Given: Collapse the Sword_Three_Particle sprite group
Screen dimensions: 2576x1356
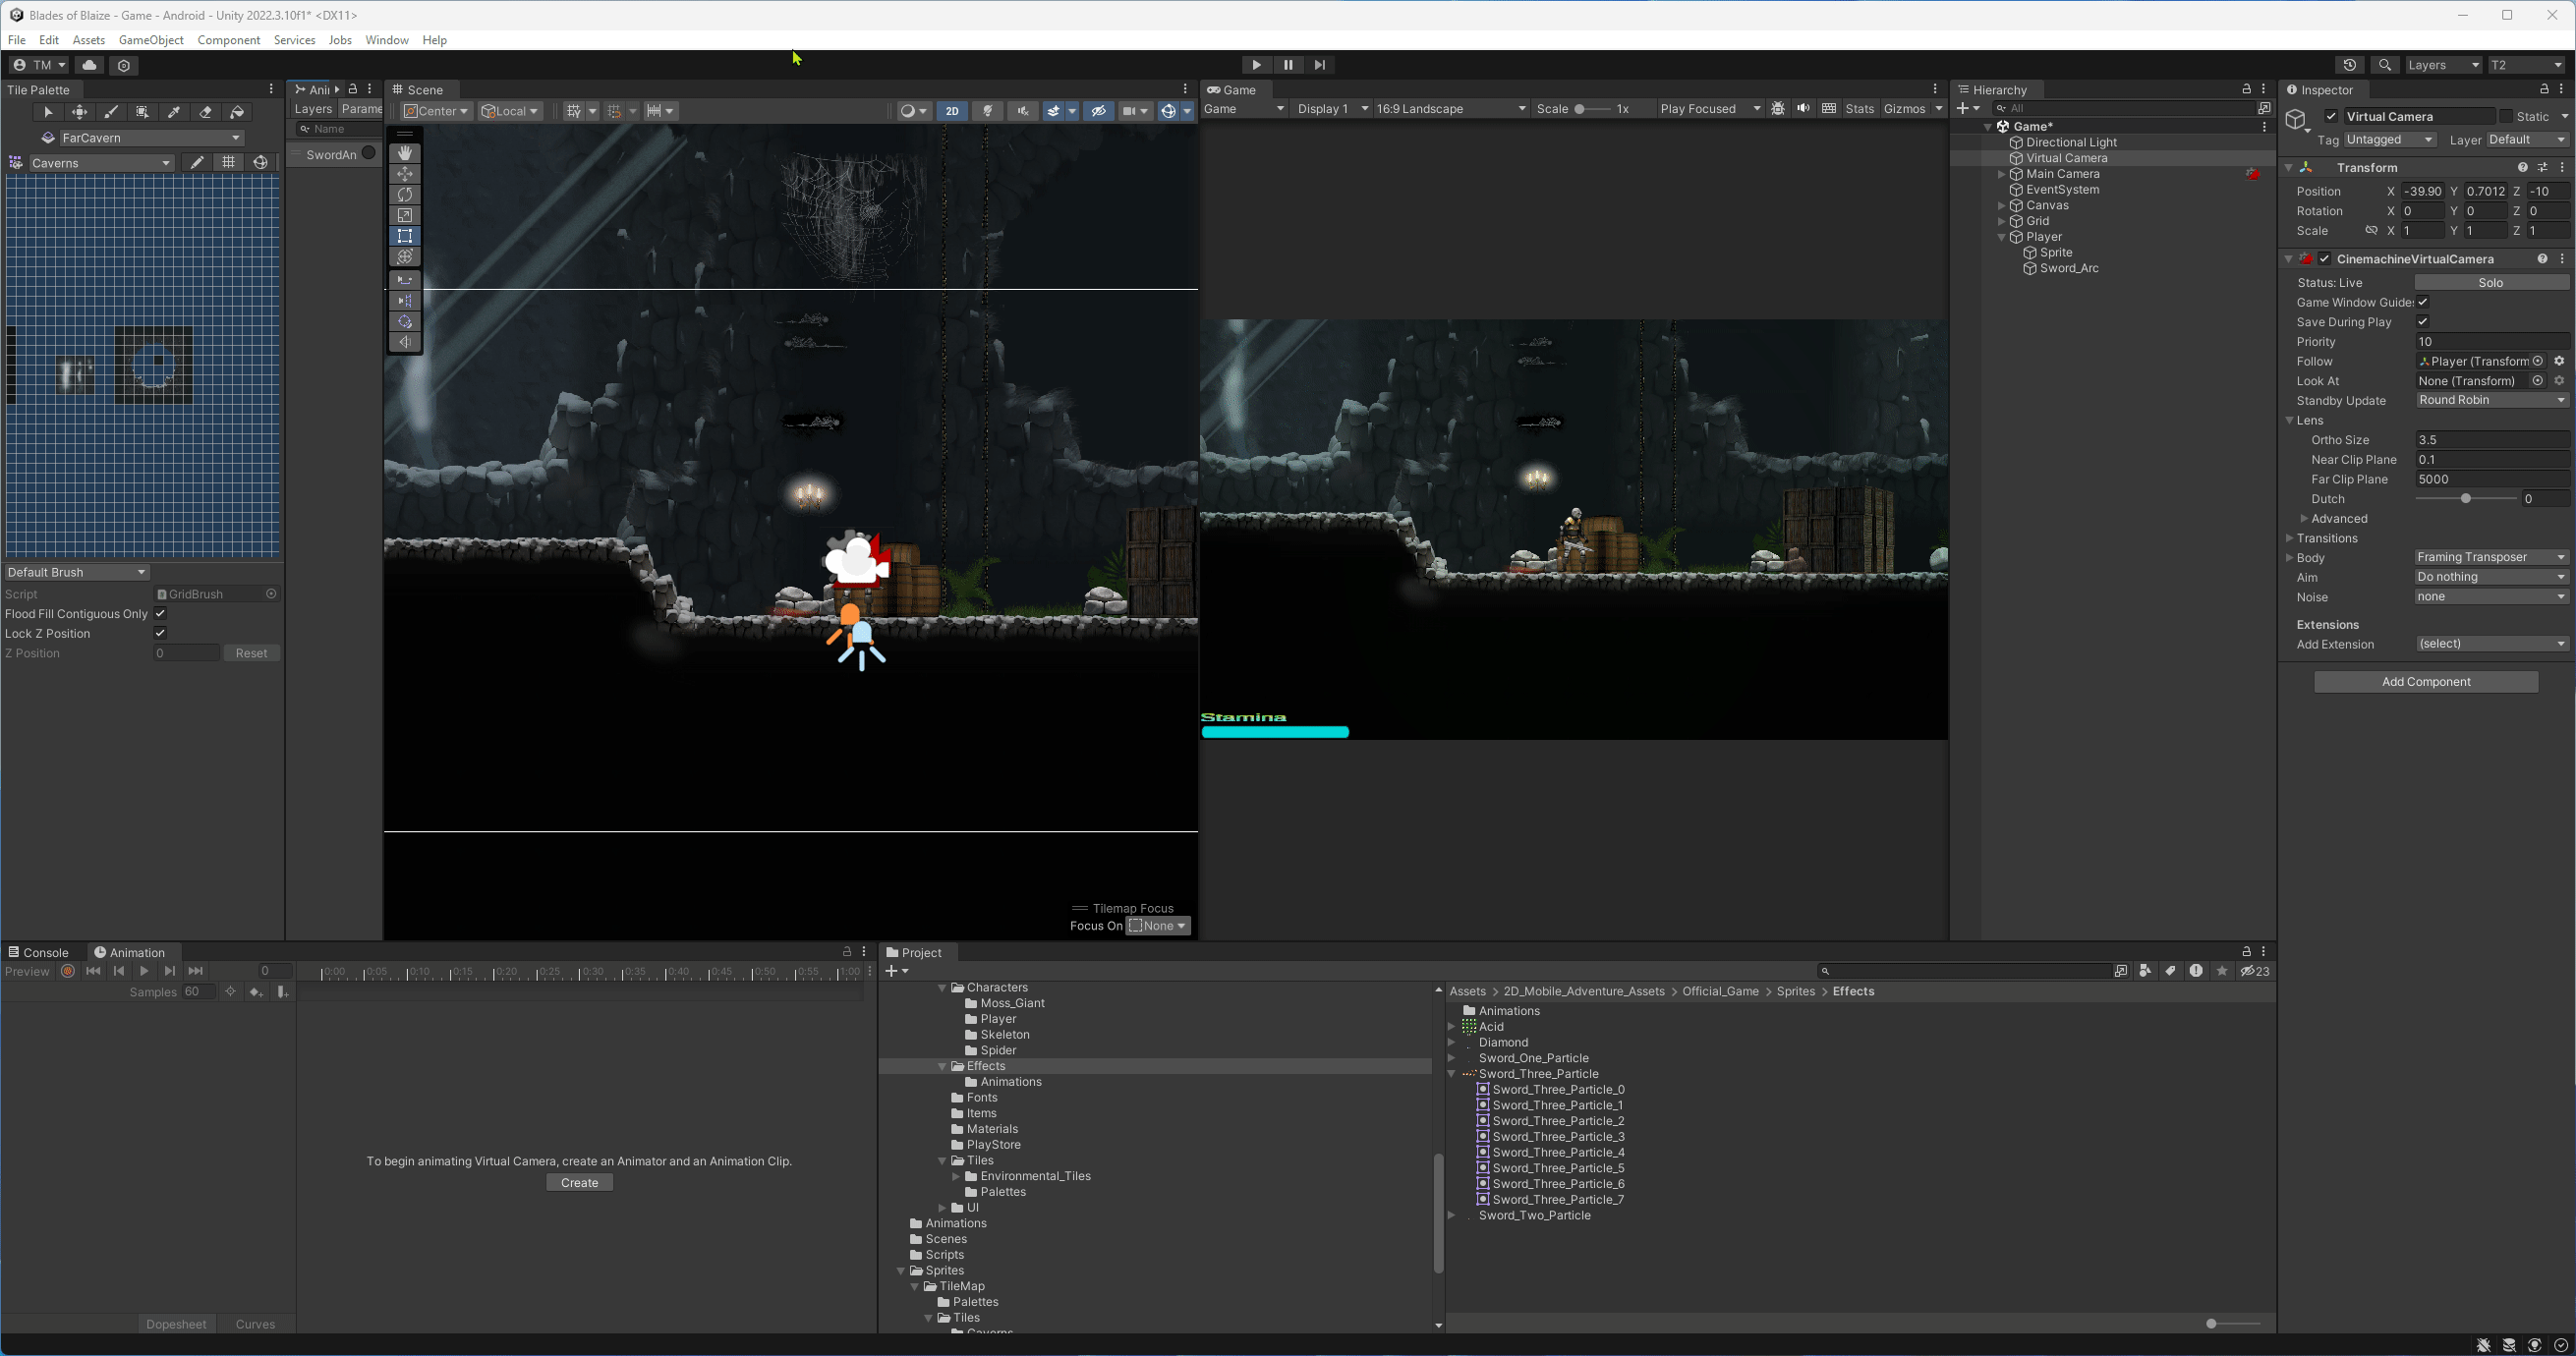Looking at the screenshot, I should tap(1453, 1073).
